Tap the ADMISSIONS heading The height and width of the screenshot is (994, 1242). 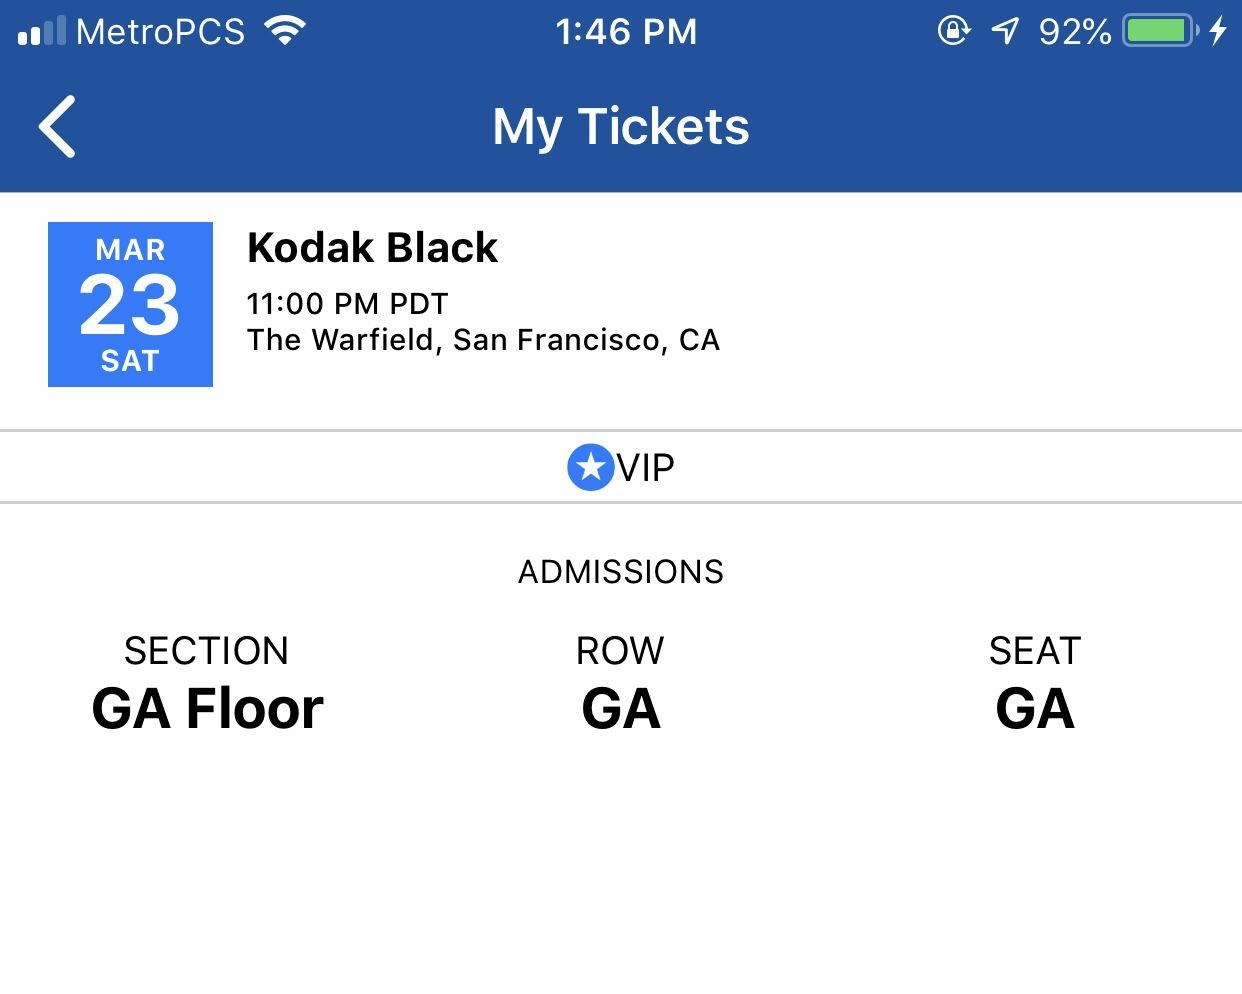(621, 572)
